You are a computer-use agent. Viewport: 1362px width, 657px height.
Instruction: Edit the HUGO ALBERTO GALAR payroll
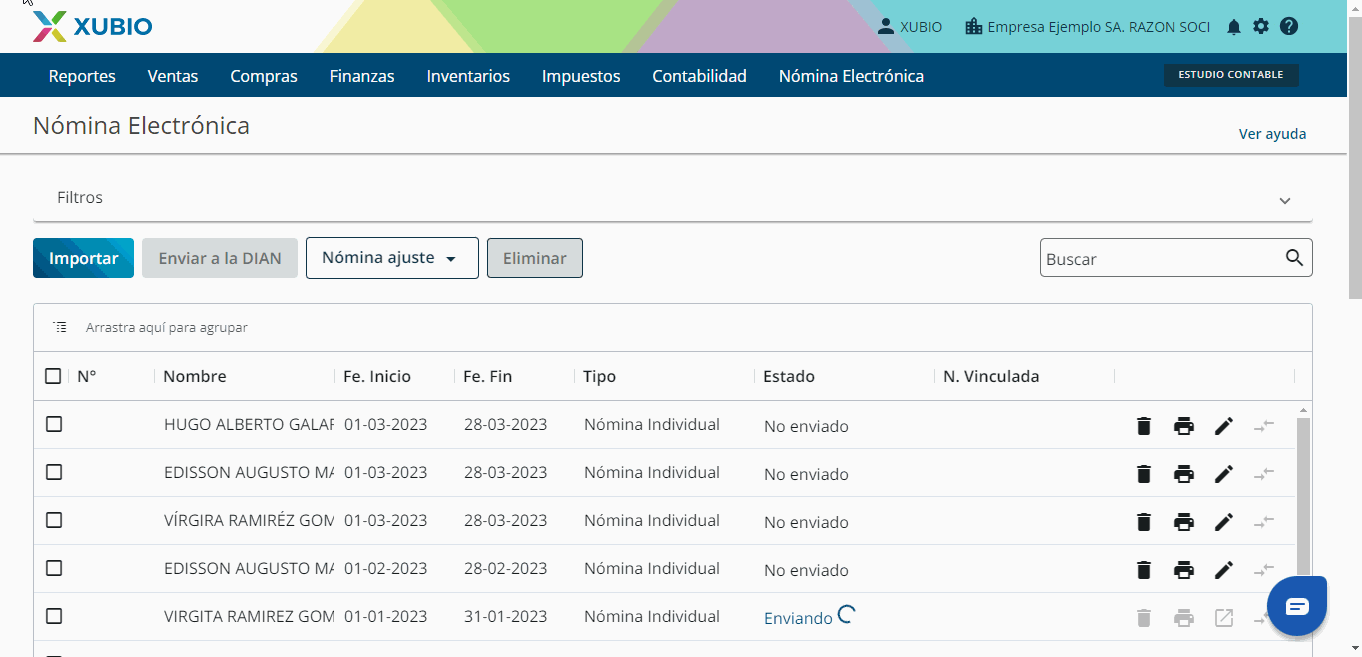pos(1224,426)
